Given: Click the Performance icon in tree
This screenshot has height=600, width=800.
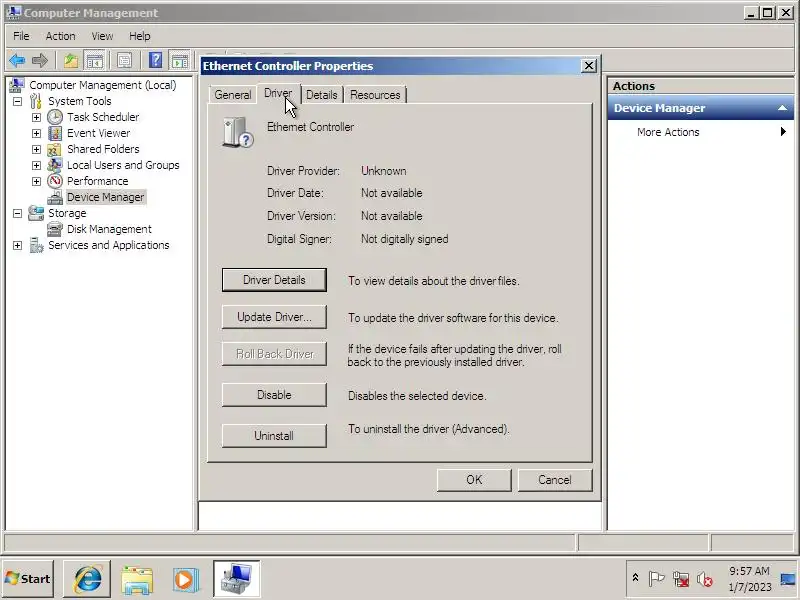Looking at the screenshot, I should coord(55,181).
